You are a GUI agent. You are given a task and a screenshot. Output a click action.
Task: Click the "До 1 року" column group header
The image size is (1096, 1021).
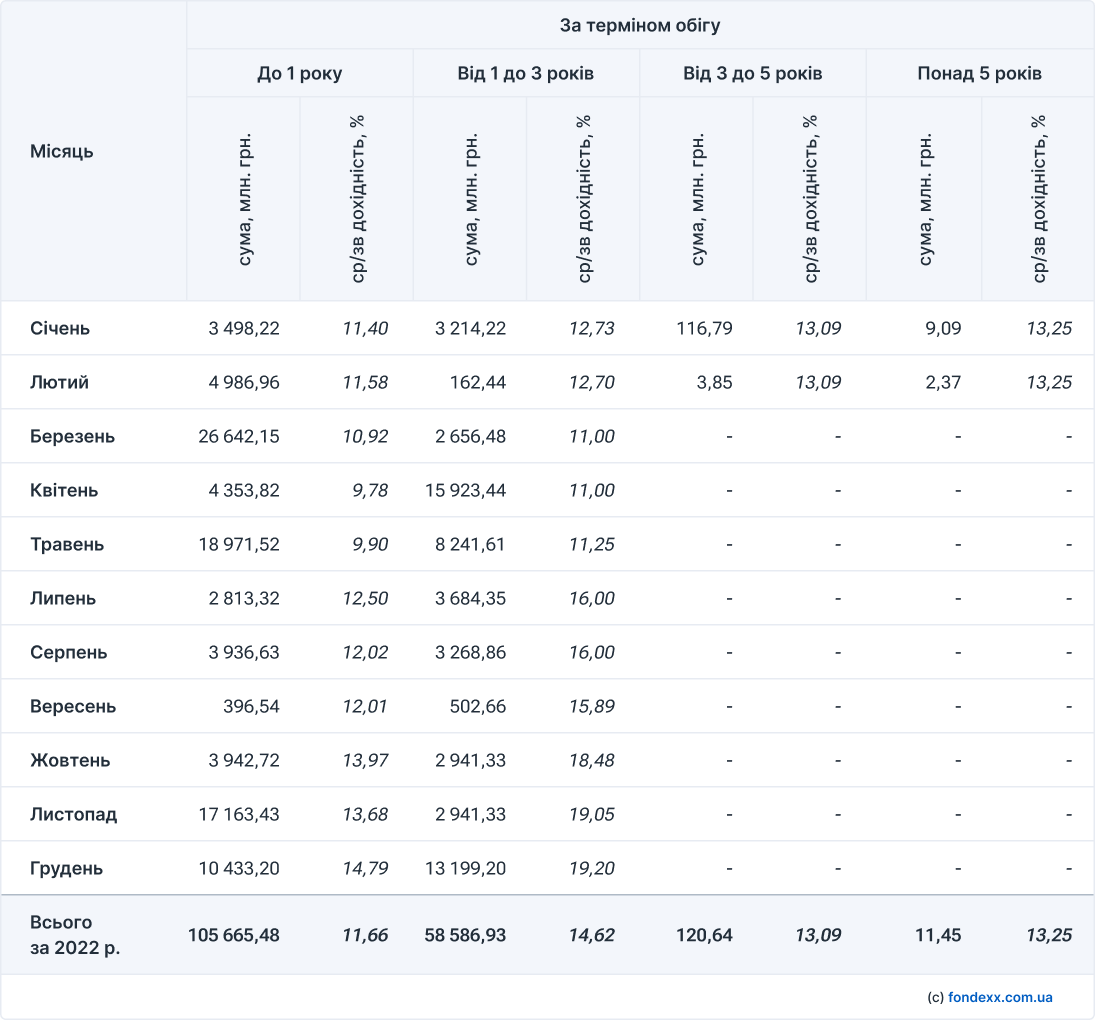pyautogui.click(x=299, y=74)
